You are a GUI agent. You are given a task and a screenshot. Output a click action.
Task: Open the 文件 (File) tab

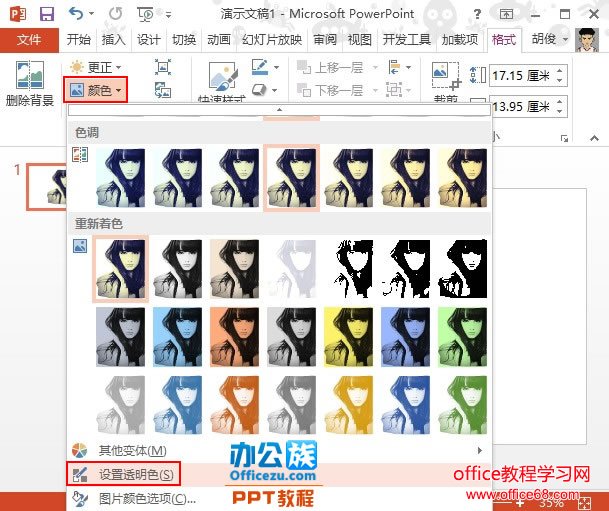coord(29,40)
